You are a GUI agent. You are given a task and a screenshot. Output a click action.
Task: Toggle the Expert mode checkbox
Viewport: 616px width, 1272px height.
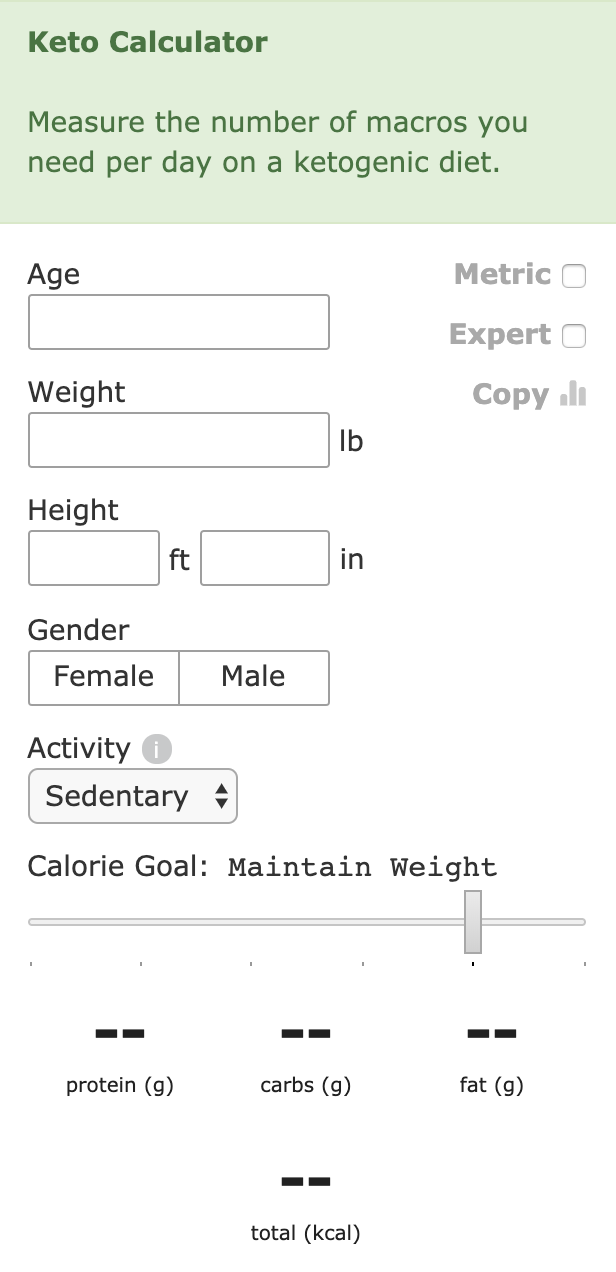[574, 336]
